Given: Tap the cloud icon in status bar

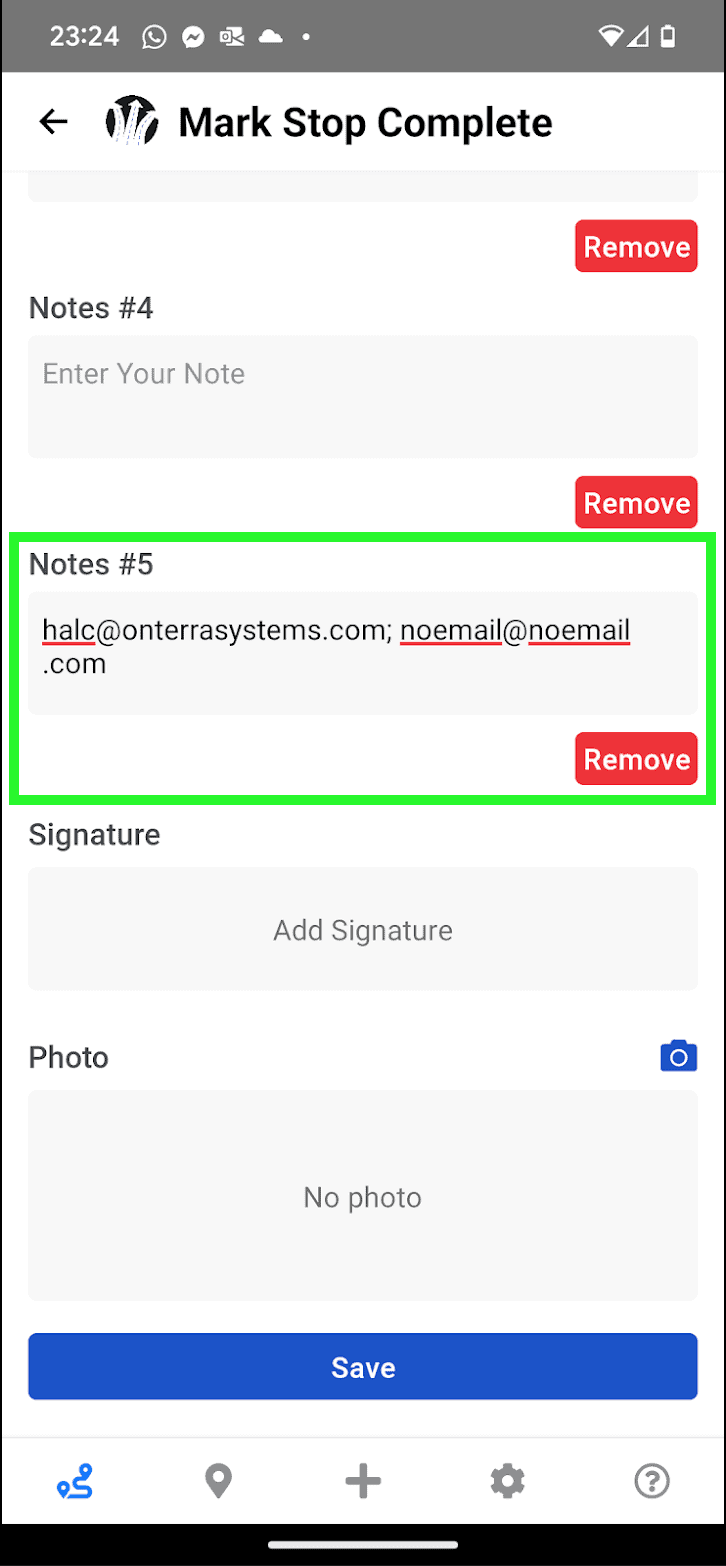Looking at the screenshot, I should pyautogui.click(x=271, y=37).
